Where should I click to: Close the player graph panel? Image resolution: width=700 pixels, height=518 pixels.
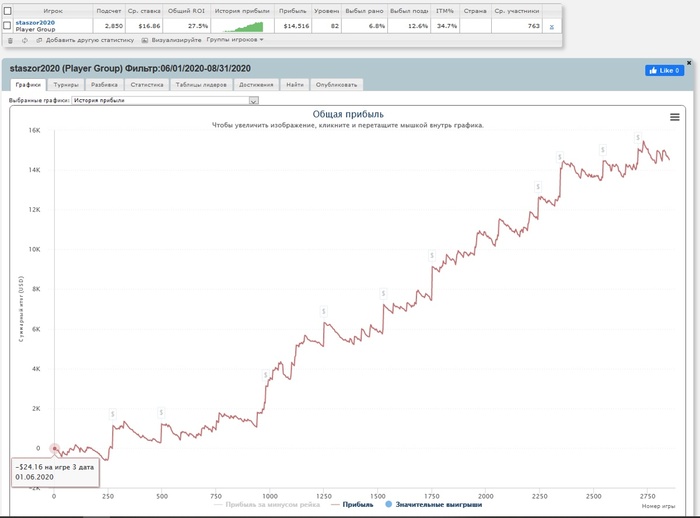(x=689, y=63)
